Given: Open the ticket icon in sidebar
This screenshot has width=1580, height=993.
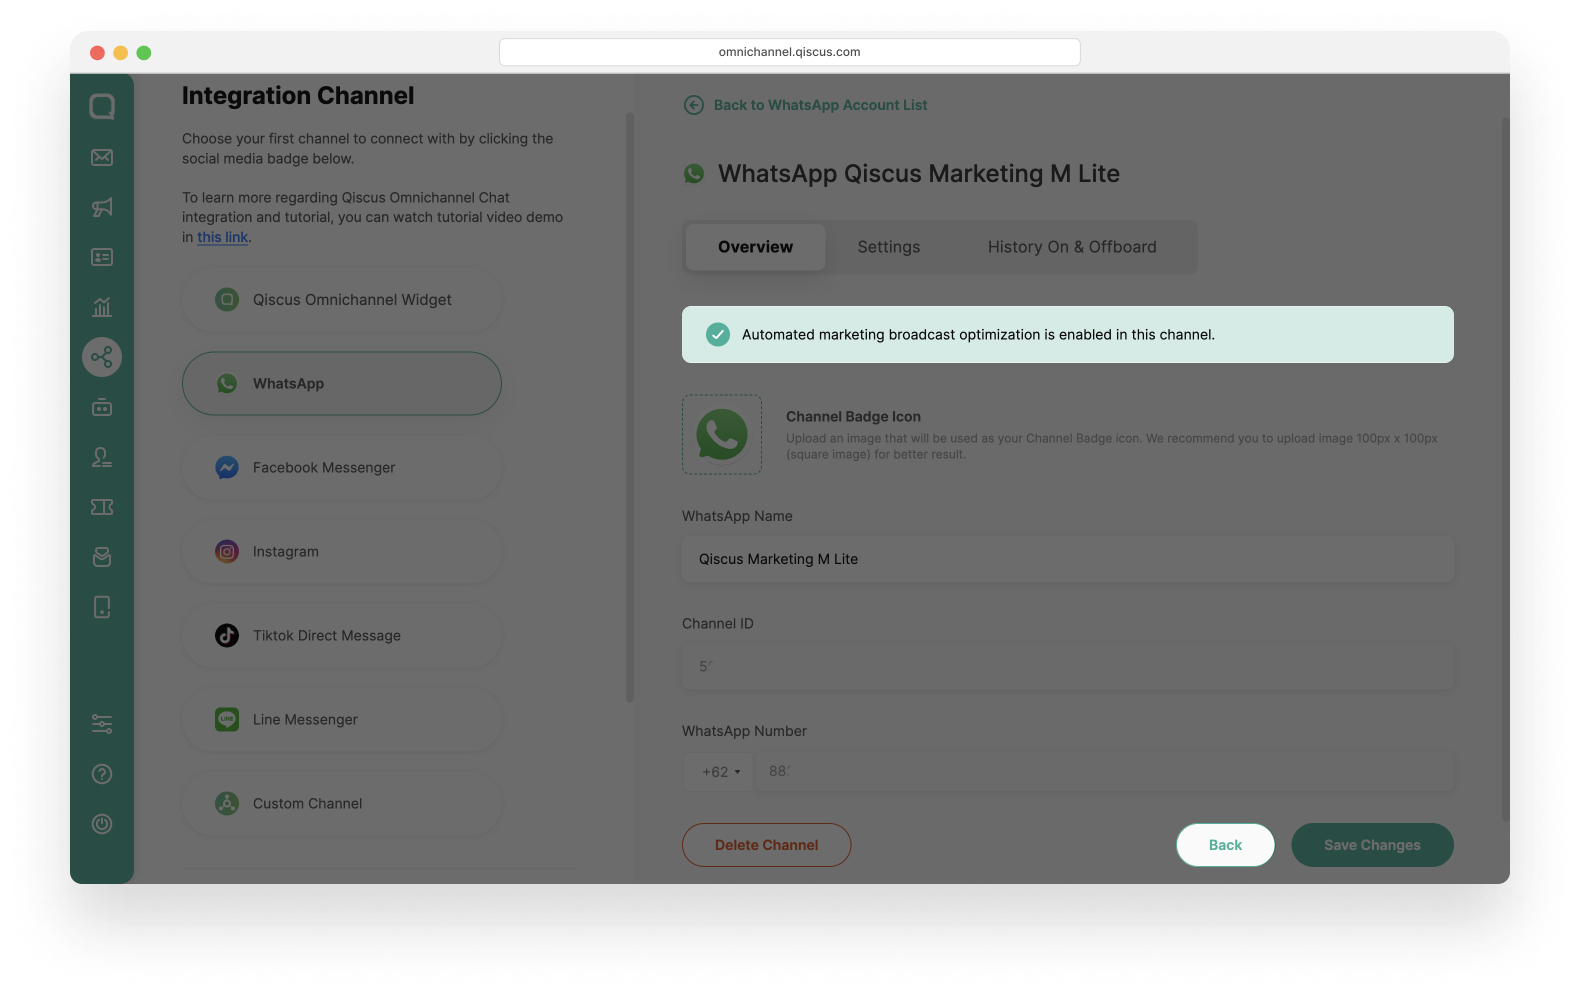Looking at the screenshot, I should pyautogui.click(x=102, y=507).
